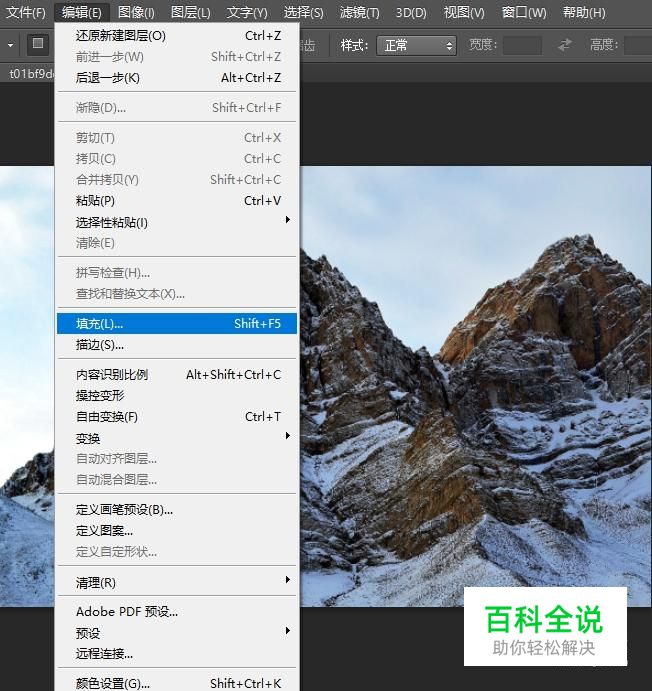Open the 选择(S) menu
The height and width of the screenshot is (691, 652).
pos(303,12)
